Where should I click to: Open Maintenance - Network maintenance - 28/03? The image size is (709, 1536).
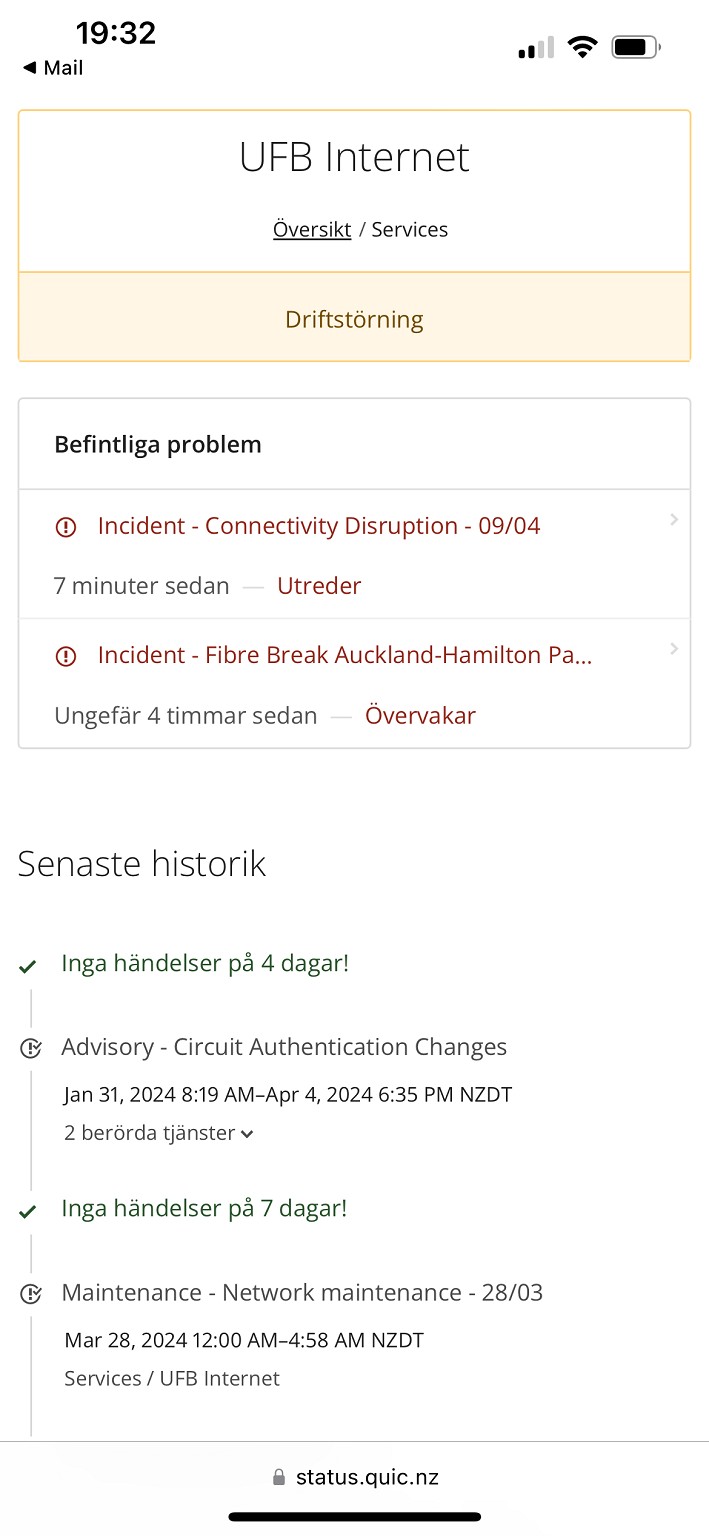302,1292
